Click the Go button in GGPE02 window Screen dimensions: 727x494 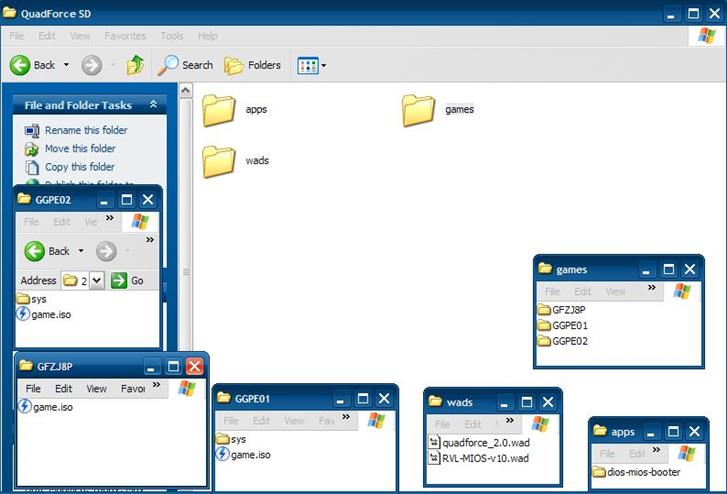[127, 280]
